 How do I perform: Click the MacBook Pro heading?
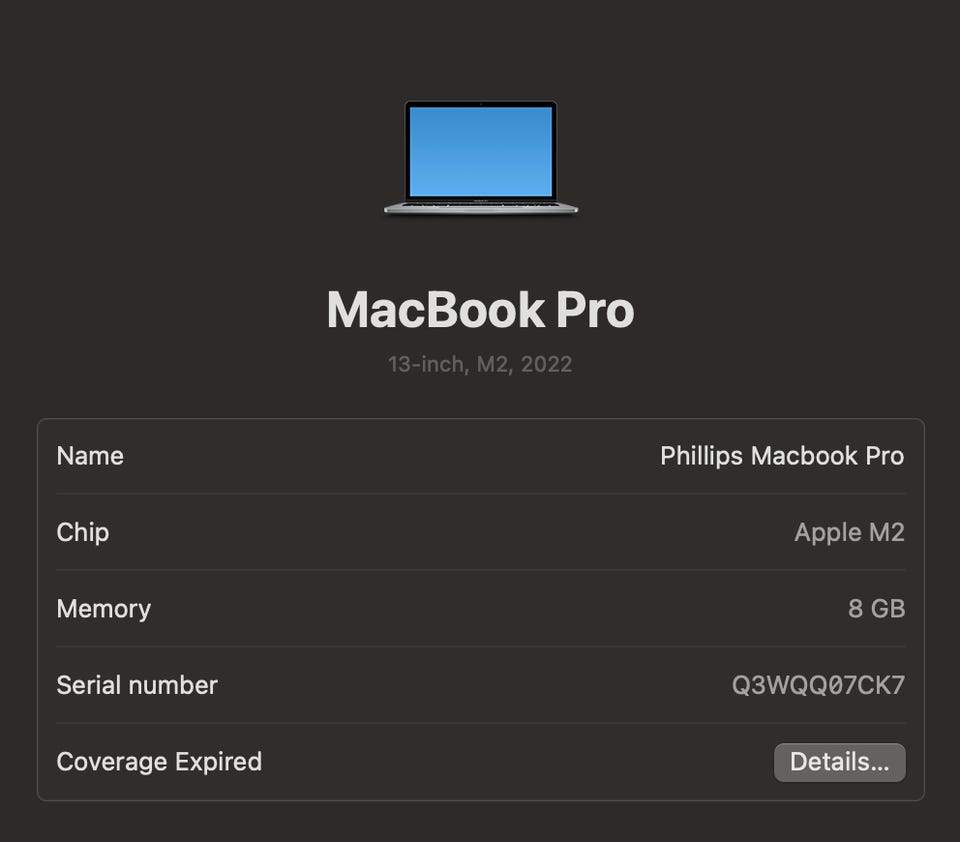pos(481,310)
